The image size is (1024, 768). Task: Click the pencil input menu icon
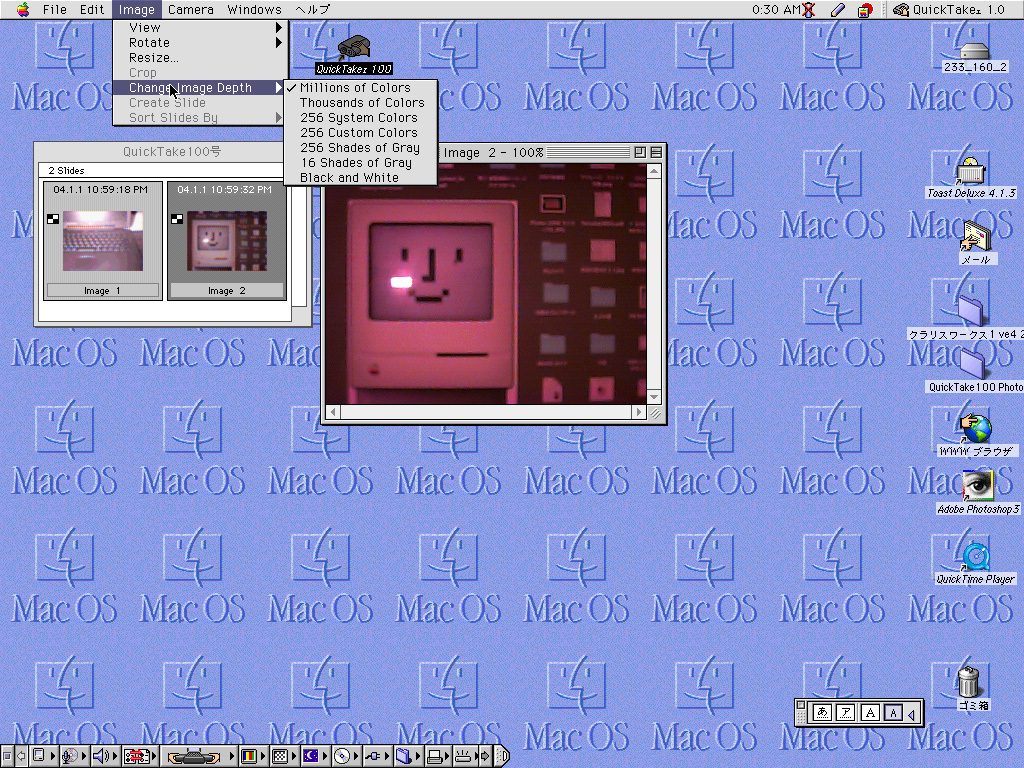(838, 10)
